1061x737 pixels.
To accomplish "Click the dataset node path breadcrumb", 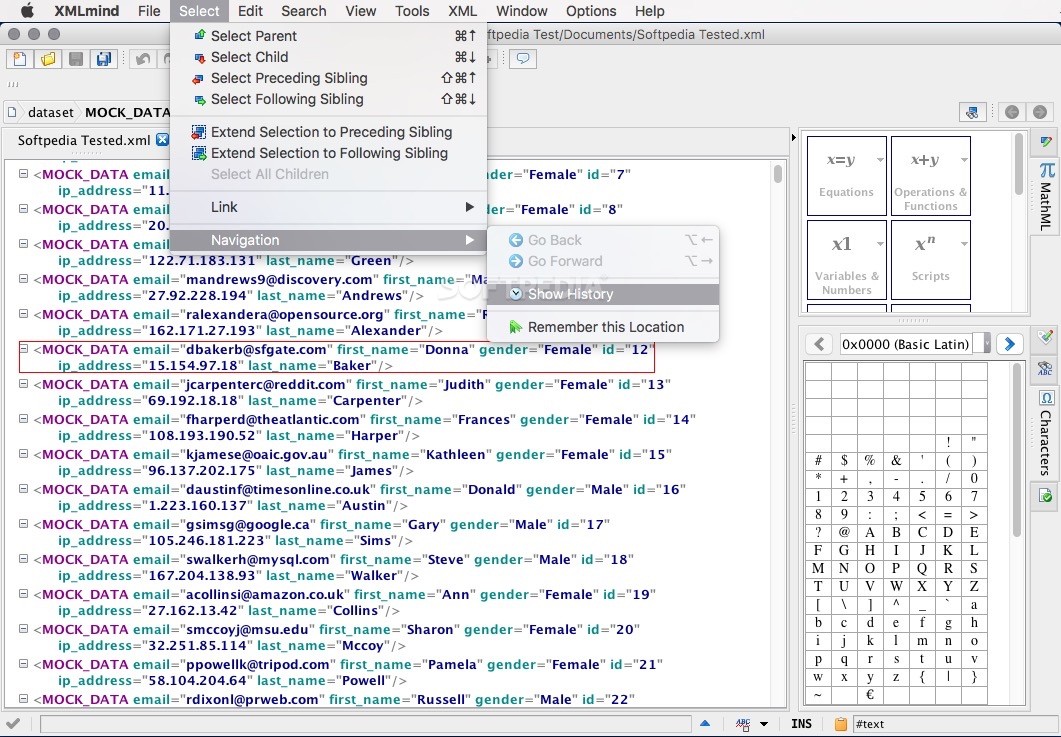I will [x=51, y=112].
